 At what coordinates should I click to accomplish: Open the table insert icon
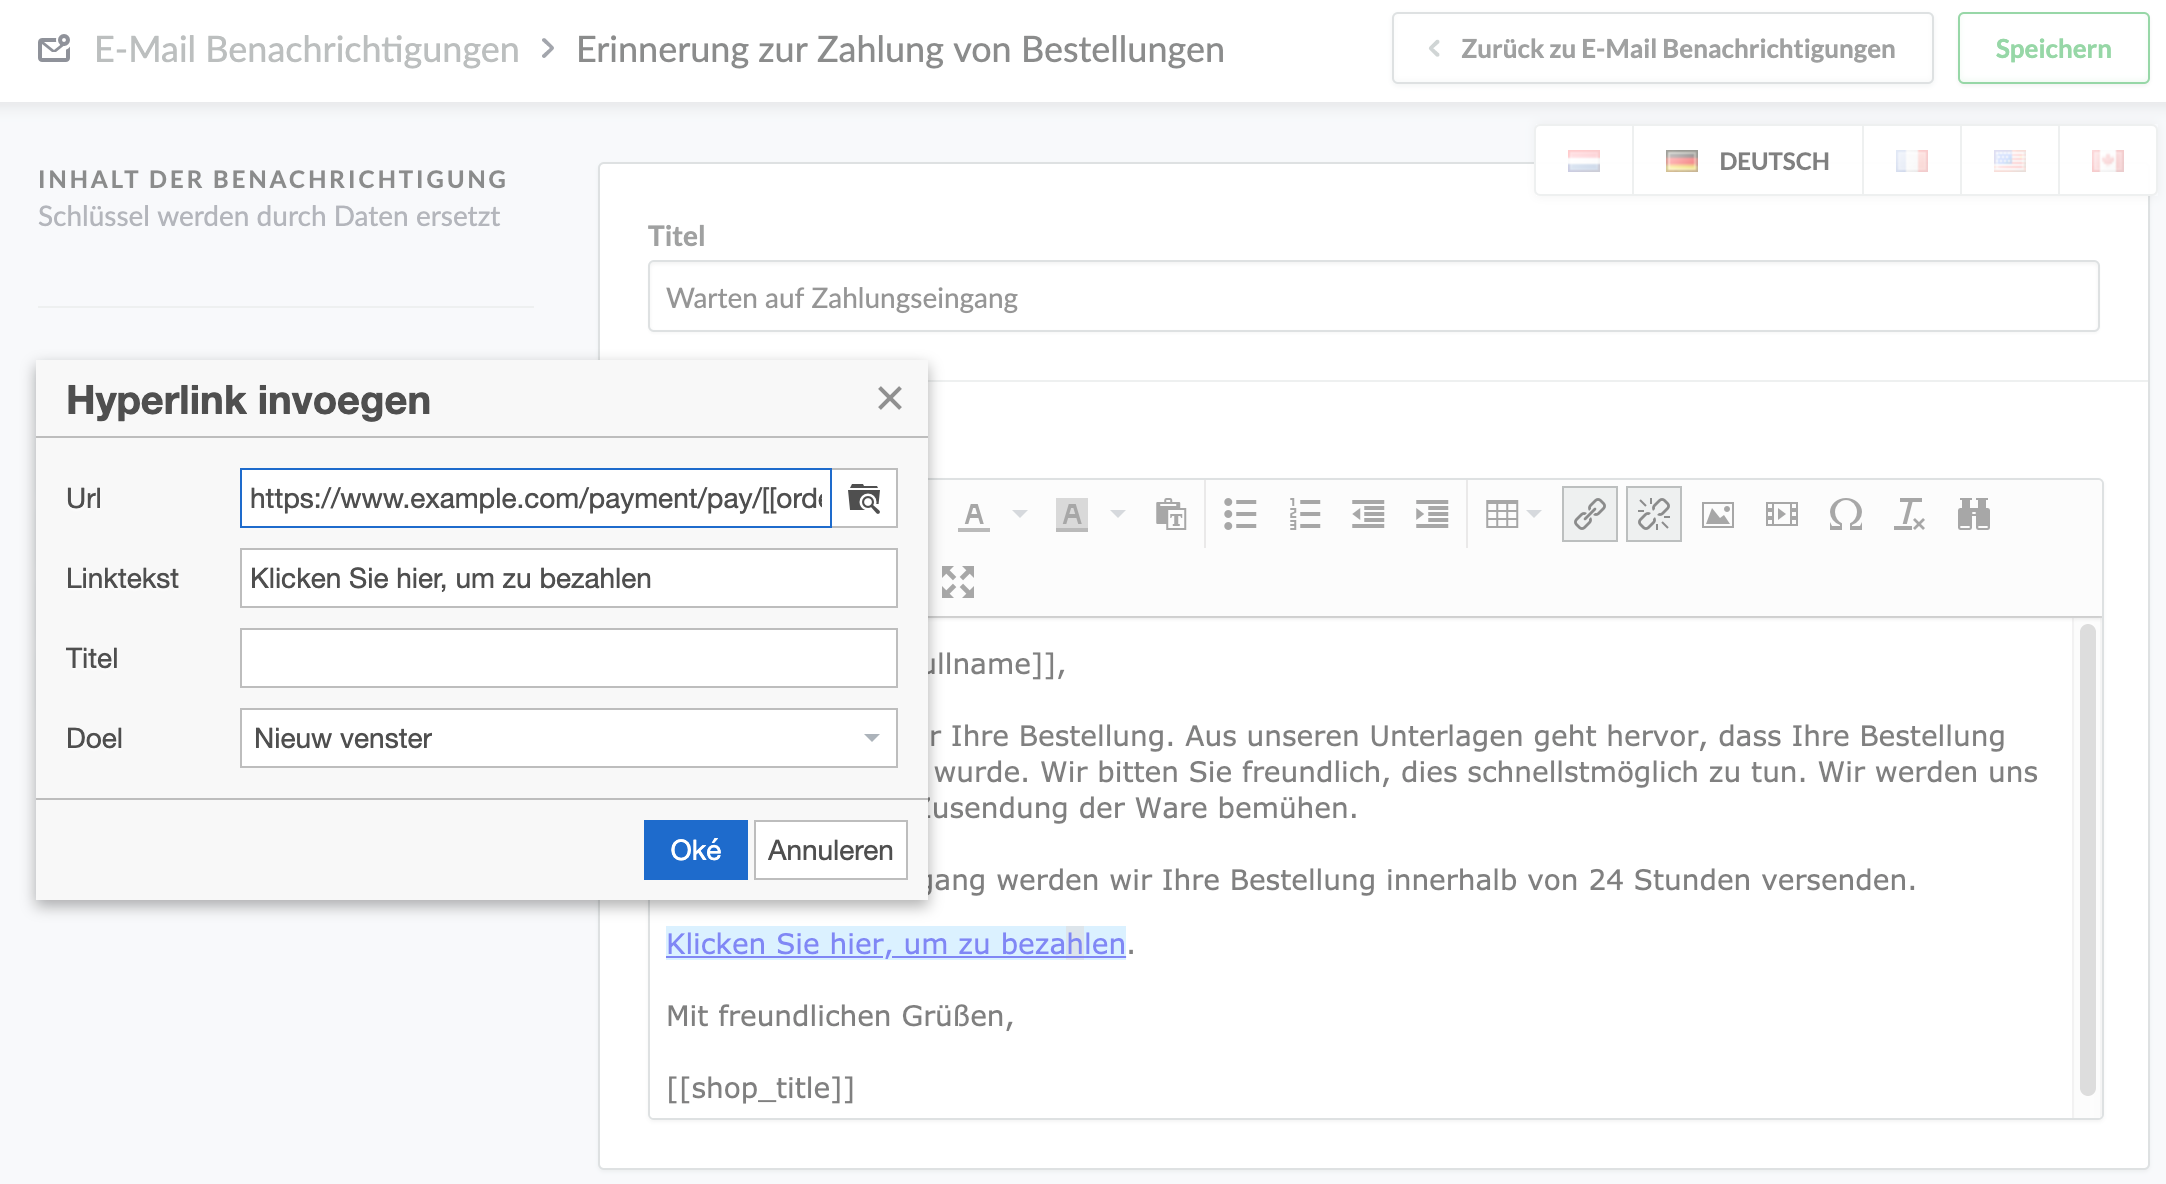1502,515
